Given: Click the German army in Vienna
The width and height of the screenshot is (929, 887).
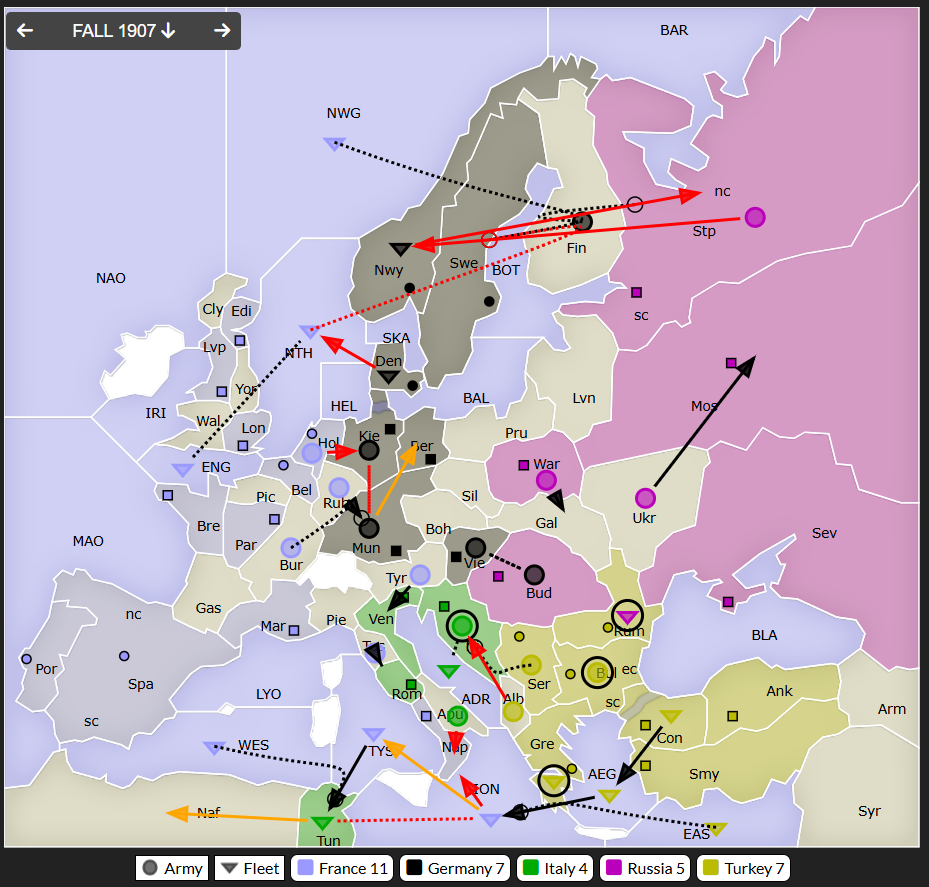Looking at the screenshot, I should point(475,548).
